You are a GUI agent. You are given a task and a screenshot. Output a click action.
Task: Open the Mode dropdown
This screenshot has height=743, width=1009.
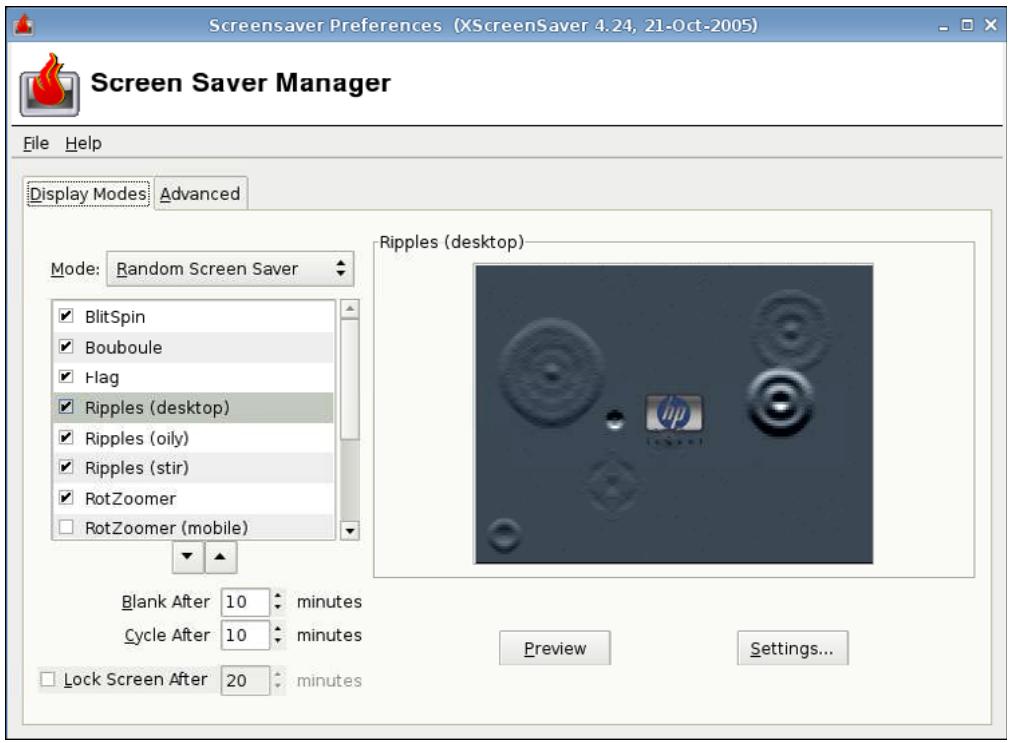[x=230, y=269]
